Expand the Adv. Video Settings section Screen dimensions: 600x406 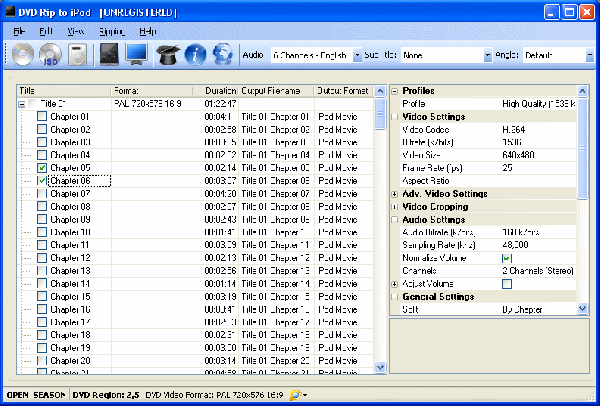coord(395,193)
